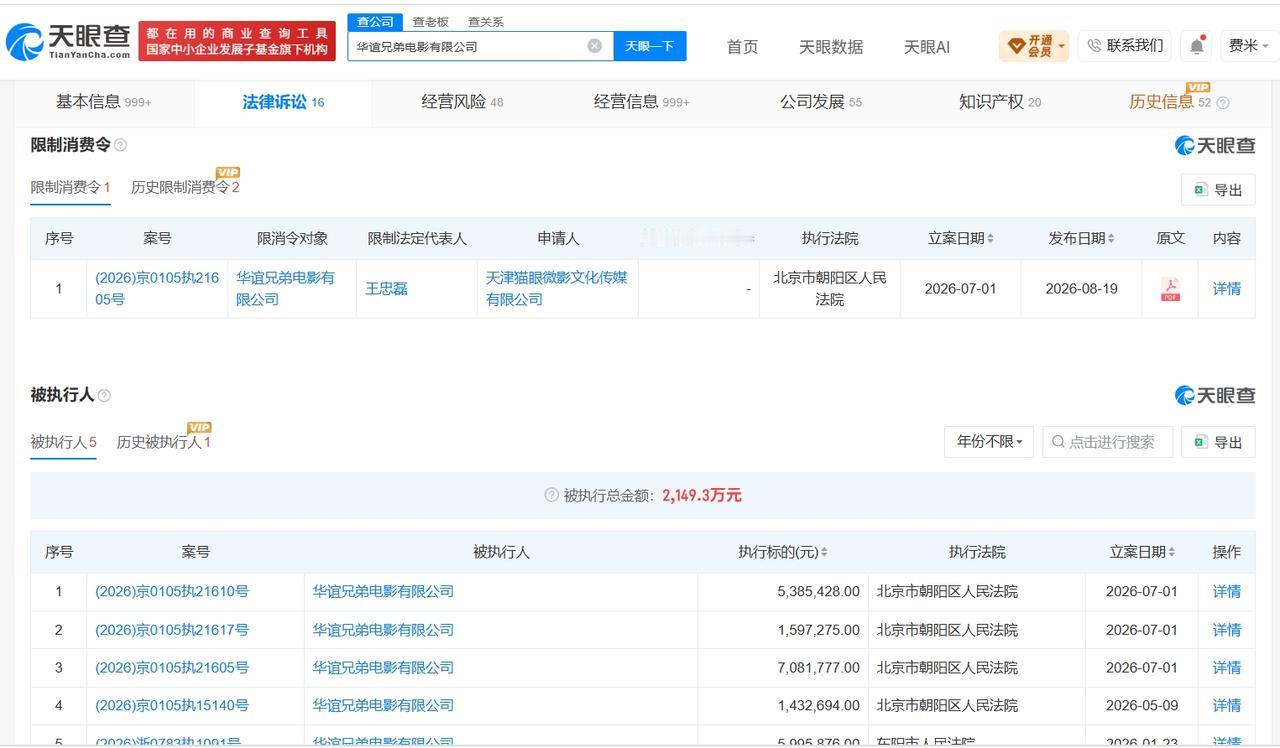This screenshot has height=748, width=1280.
Task: Click help icon next to 限制消费令 heading
Action: click(x=120, y=145)
